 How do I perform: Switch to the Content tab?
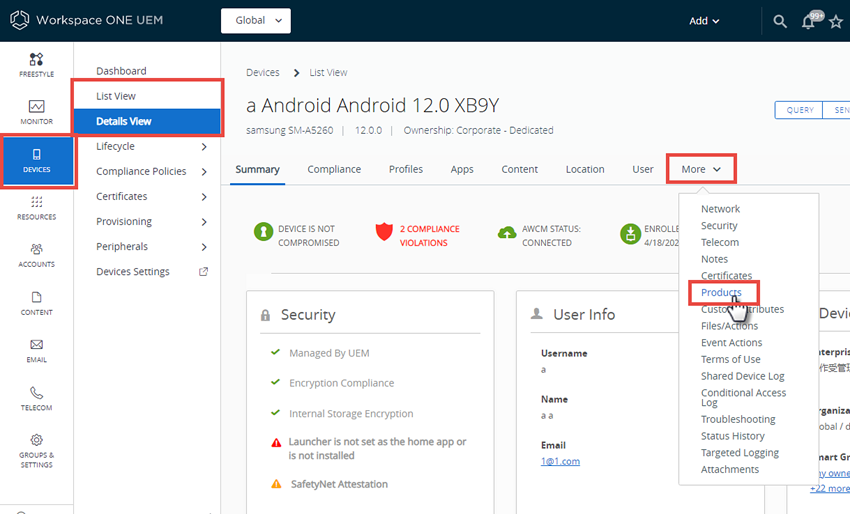[x=519, y=169]
